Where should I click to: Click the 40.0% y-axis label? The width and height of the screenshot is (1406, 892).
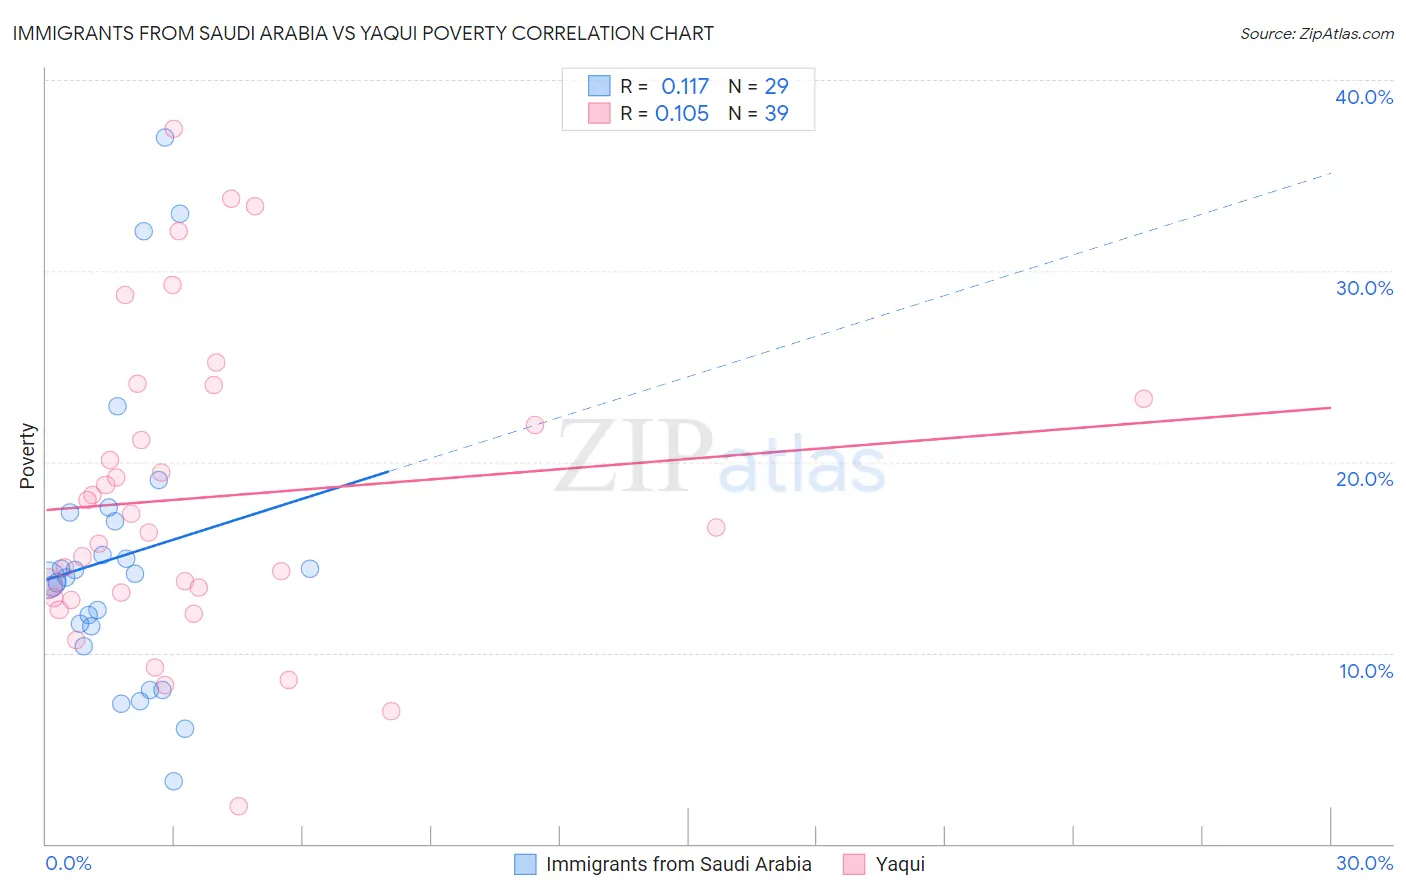click(1364, 97)
